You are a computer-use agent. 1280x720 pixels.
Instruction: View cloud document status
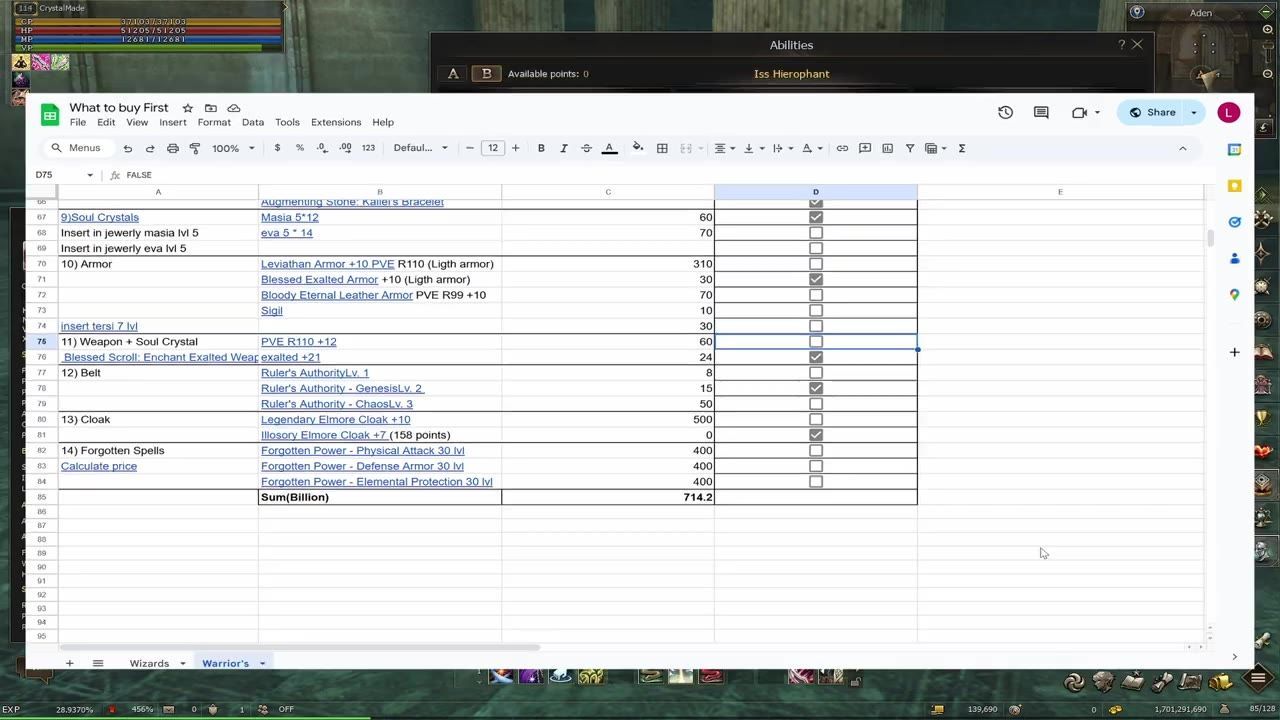[234, 108]
